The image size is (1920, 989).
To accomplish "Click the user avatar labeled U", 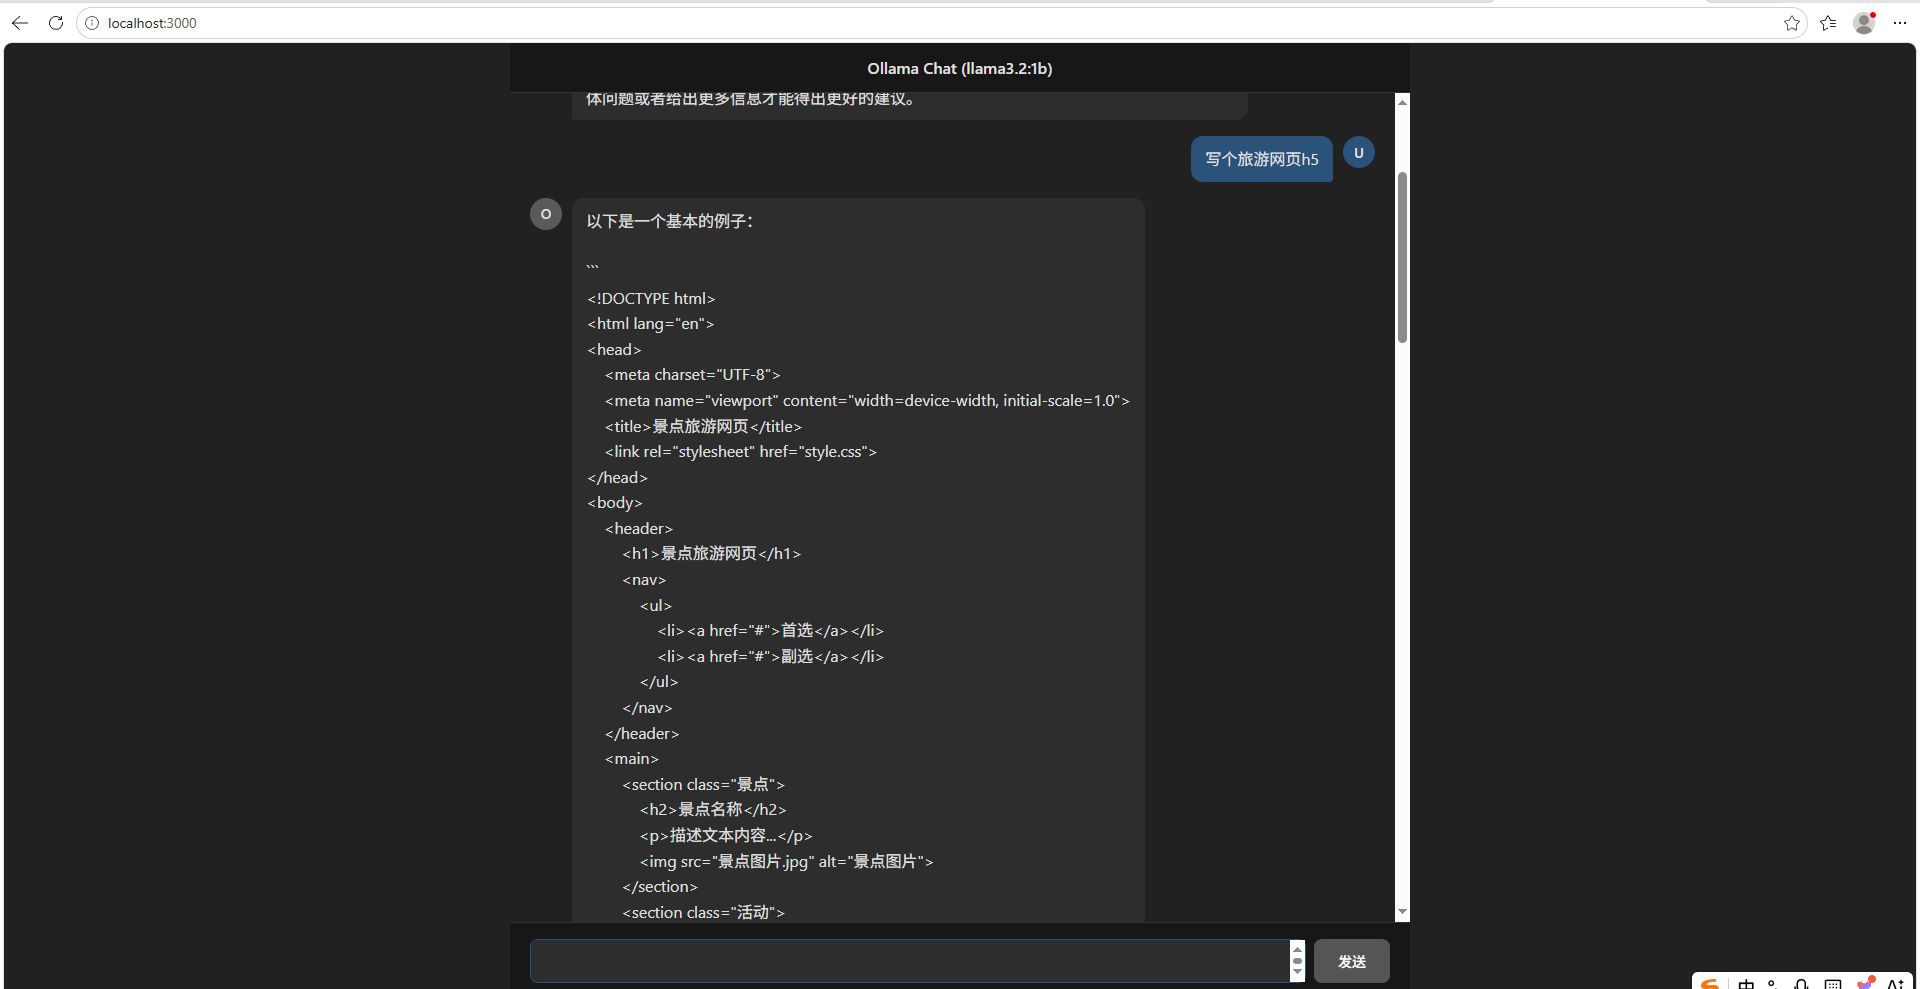I will point(1358,153).
